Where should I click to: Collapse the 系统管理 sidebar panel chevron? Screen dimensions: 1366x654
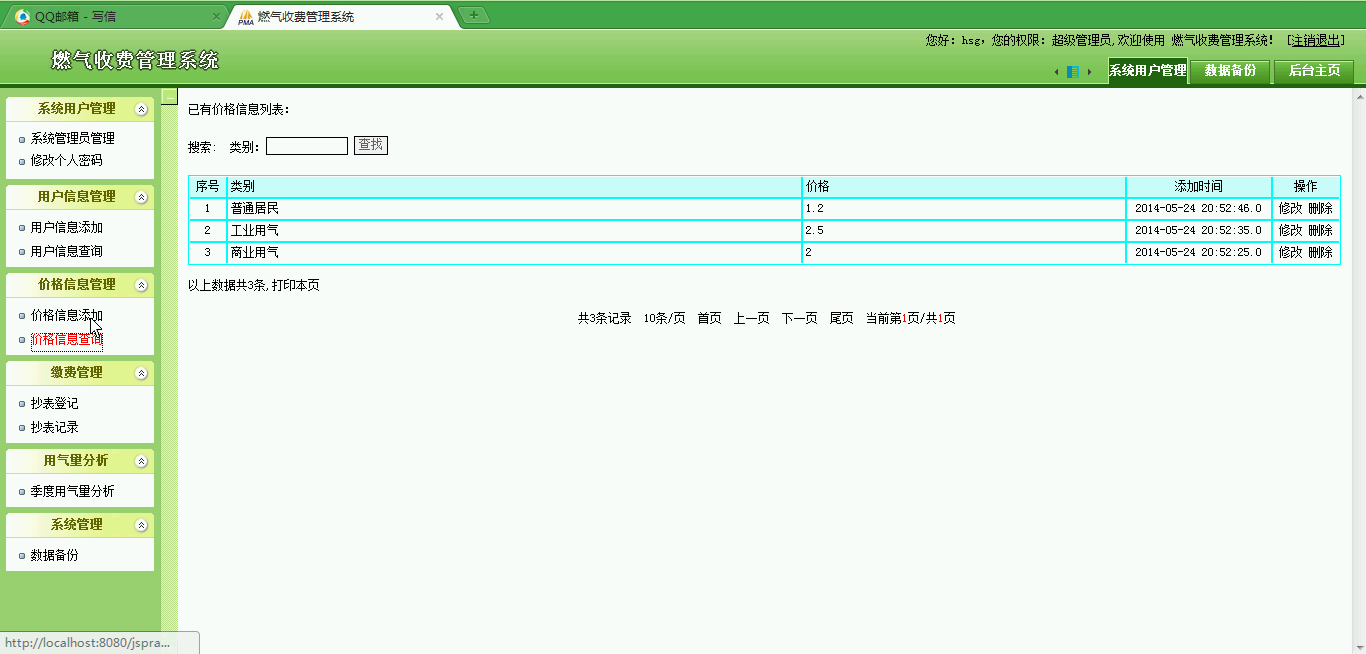pos(141,525)
